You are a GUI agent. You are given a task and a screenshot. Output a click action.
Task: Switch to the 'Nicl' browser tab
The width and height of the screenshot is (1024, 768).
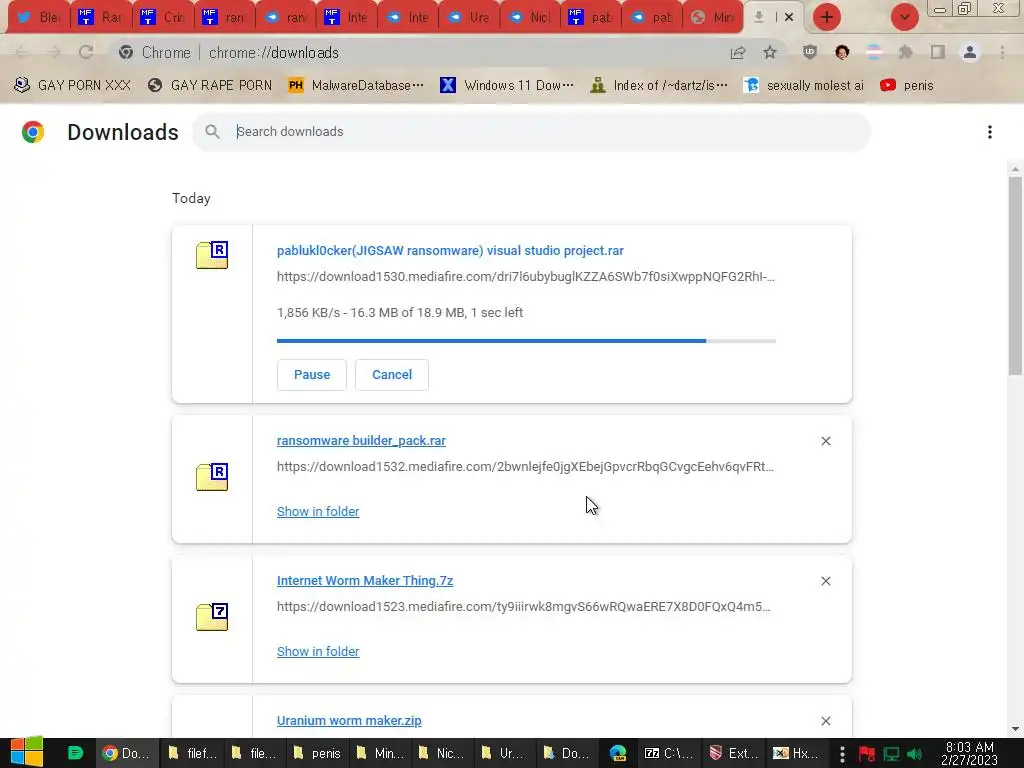530,18
